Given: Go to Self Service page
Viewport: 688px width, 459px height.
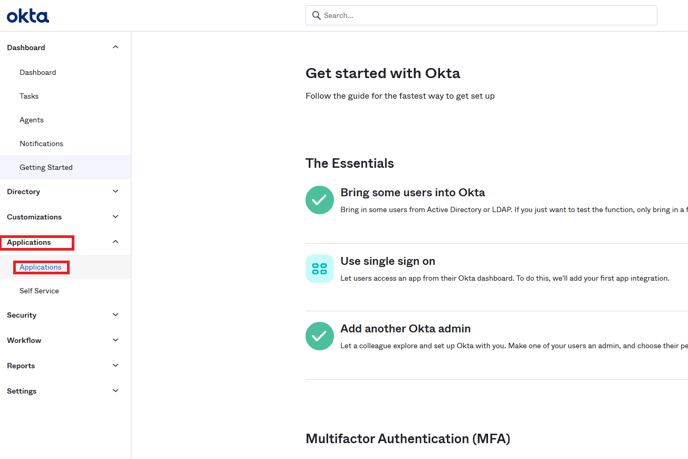Looking at the screenshot, I should click(x=39, y=291).
